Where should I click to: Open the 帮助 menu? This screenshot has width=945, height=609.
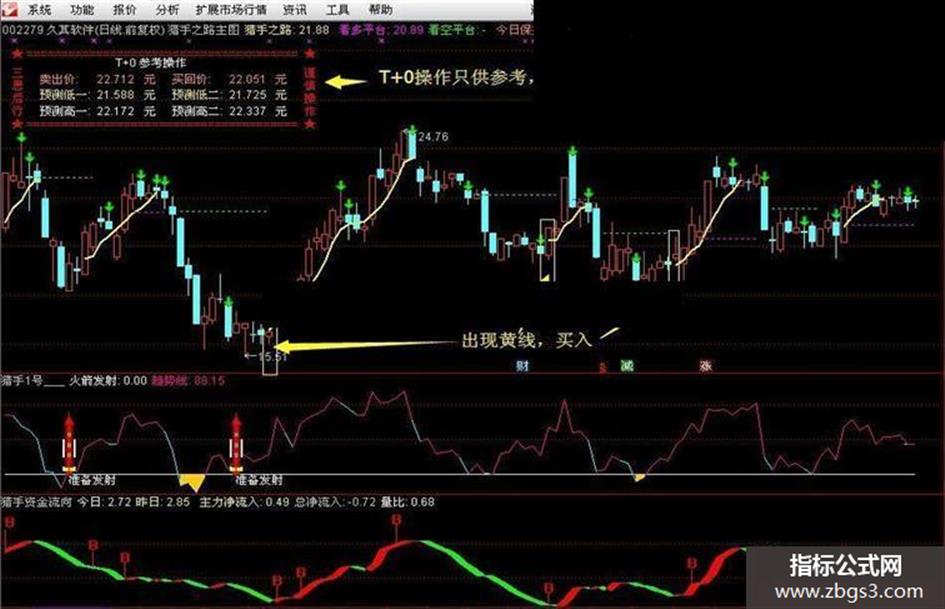click(x=380, y=10)
